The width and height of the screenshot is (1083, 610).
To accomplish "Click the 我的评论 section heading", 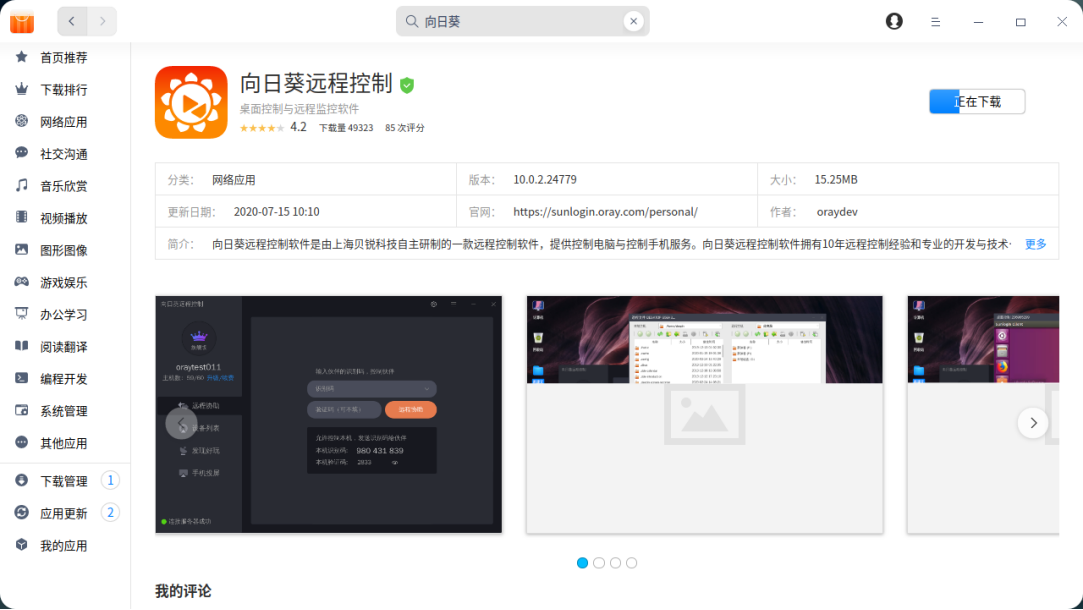I will 183,591.
